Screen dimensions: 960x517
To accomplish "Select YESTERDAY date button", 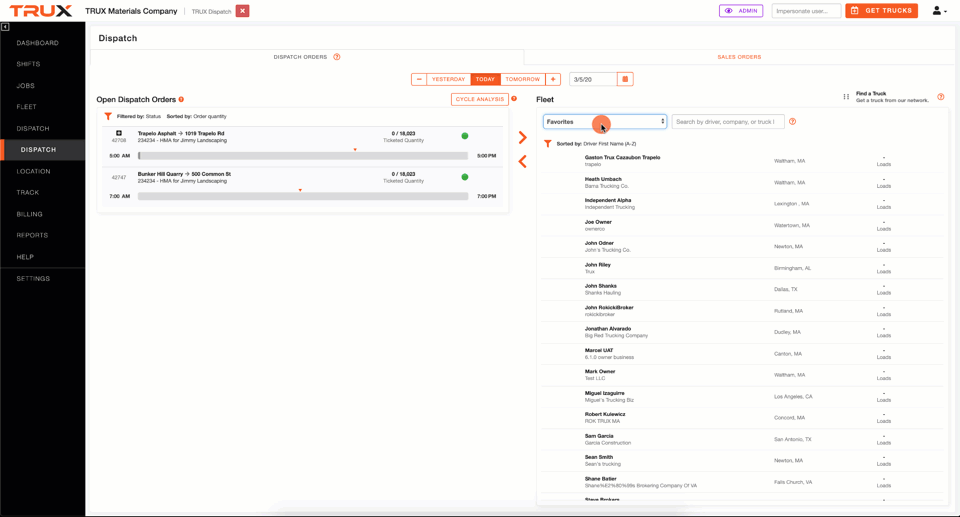I will [x=448, y=79].
